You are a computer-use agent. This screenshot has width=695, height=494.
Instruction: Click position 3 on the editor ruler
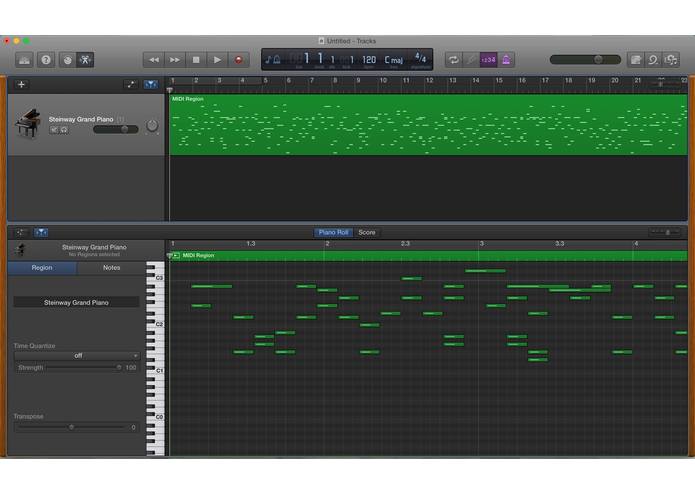click(482, 244)
